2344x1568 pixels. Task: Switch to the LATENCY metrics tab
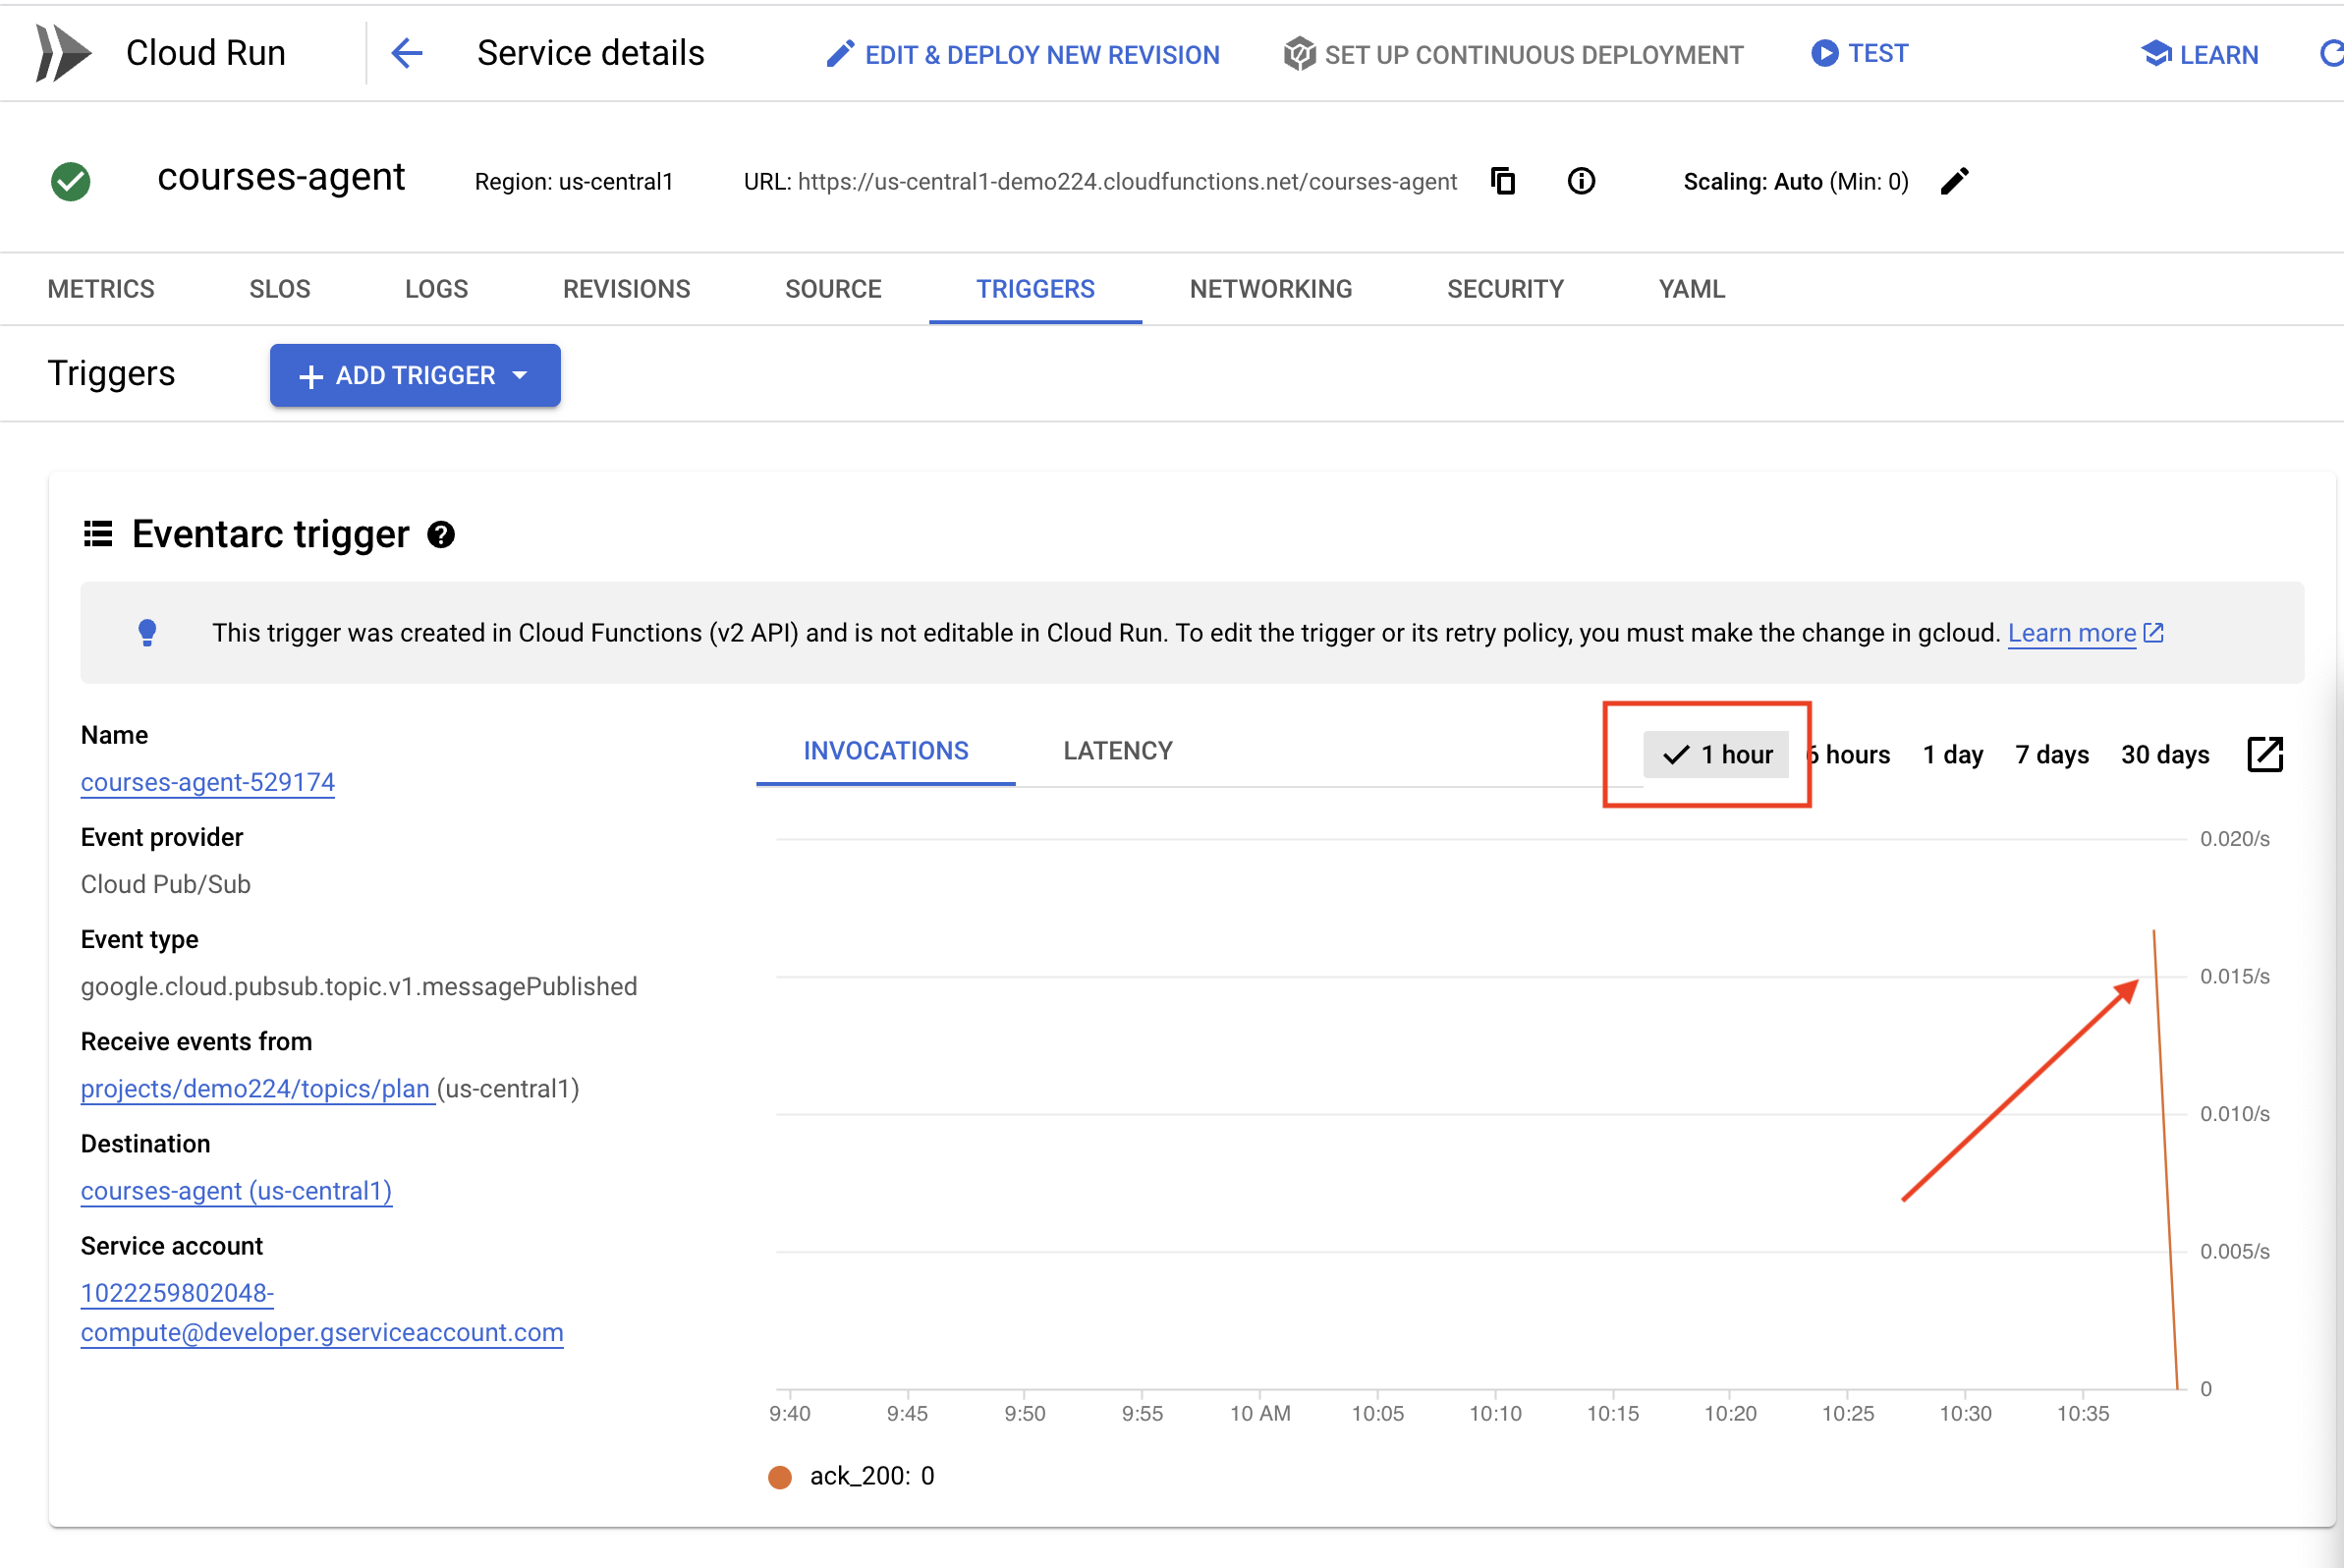pos(1118,751)
